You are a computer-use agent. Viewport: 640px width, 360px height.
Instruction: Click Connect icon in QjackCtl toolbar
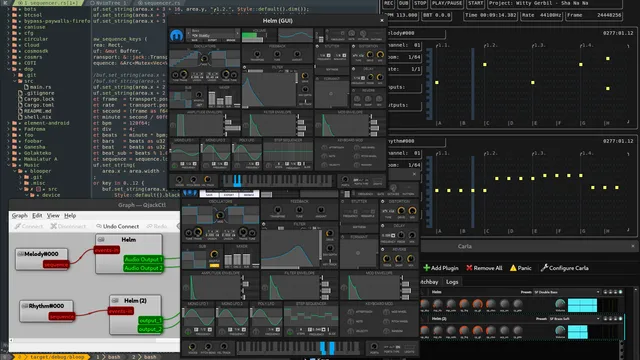18,226
